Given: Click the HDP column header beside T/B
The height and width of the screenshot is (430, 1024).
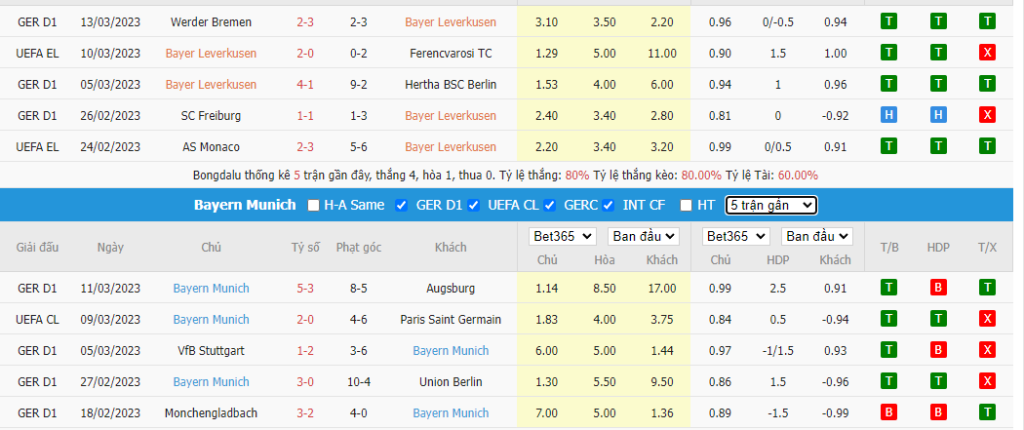Looking at the screenshot, I should click(x=938, y=247).
